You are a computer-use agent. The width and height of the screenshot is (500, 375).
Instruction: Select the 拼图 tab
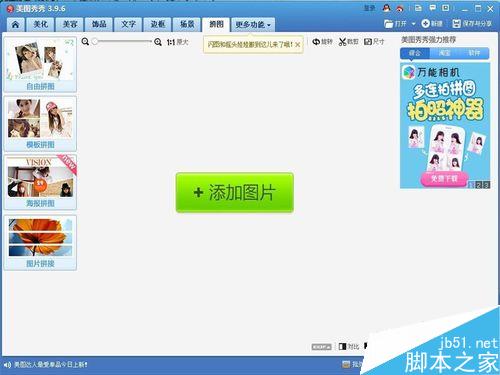(x=216, y=24)
